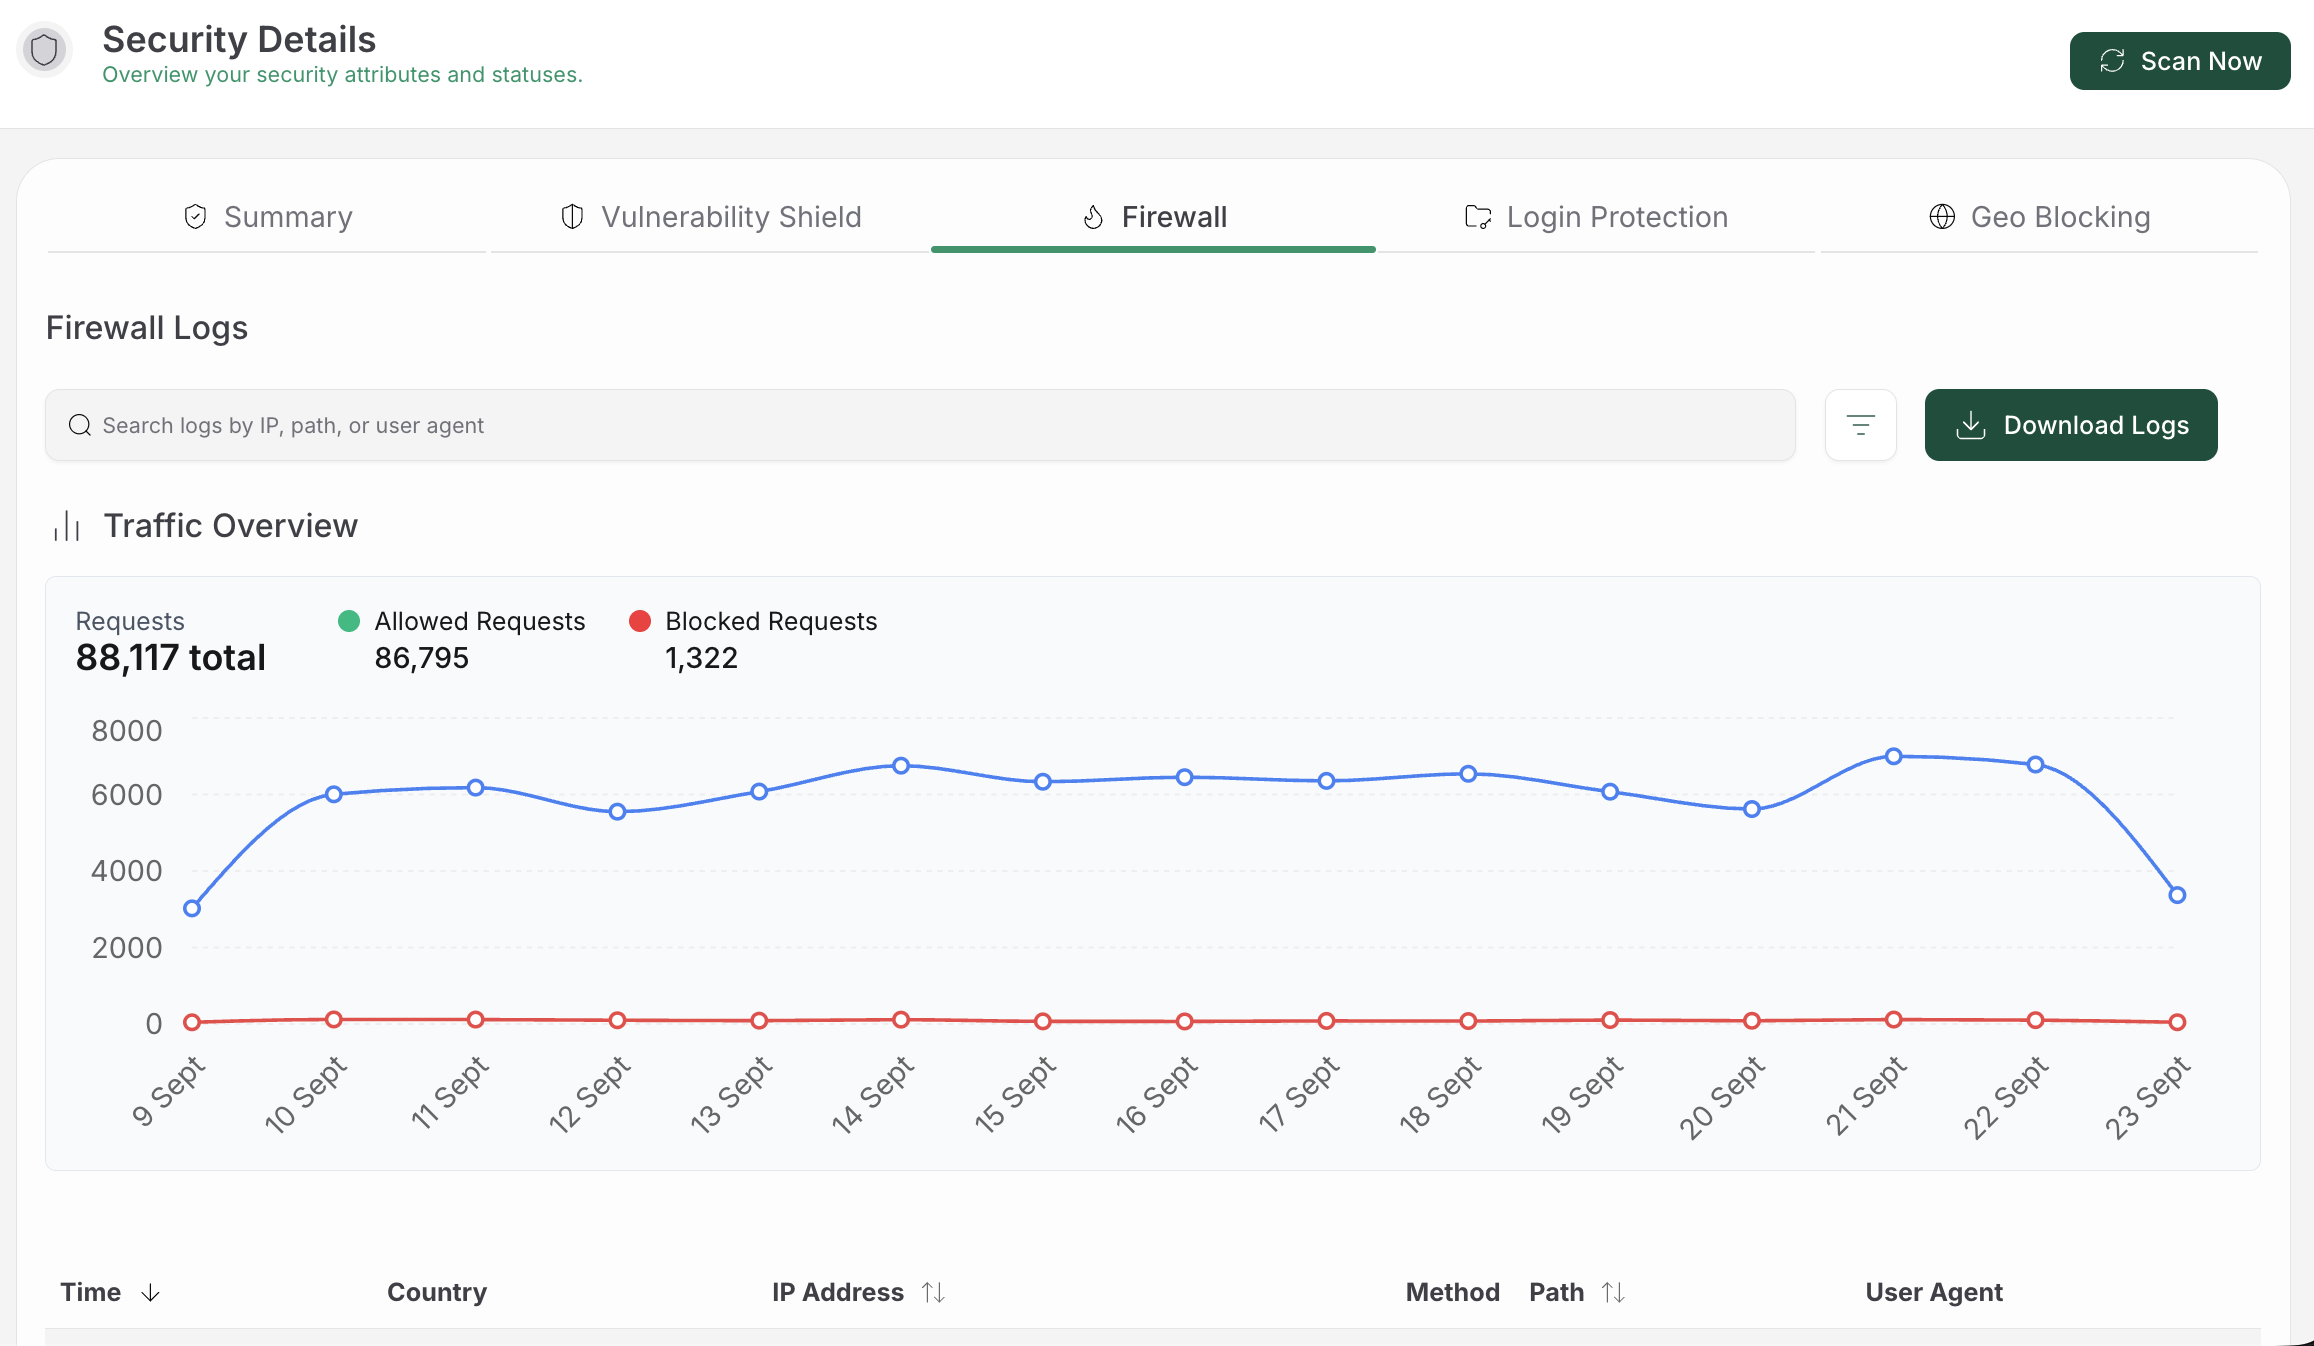The image size is (2314, 1346).
Task: Click the 20 Sept axis label
Action: pyautogui.click(x=1722, y=1097)
